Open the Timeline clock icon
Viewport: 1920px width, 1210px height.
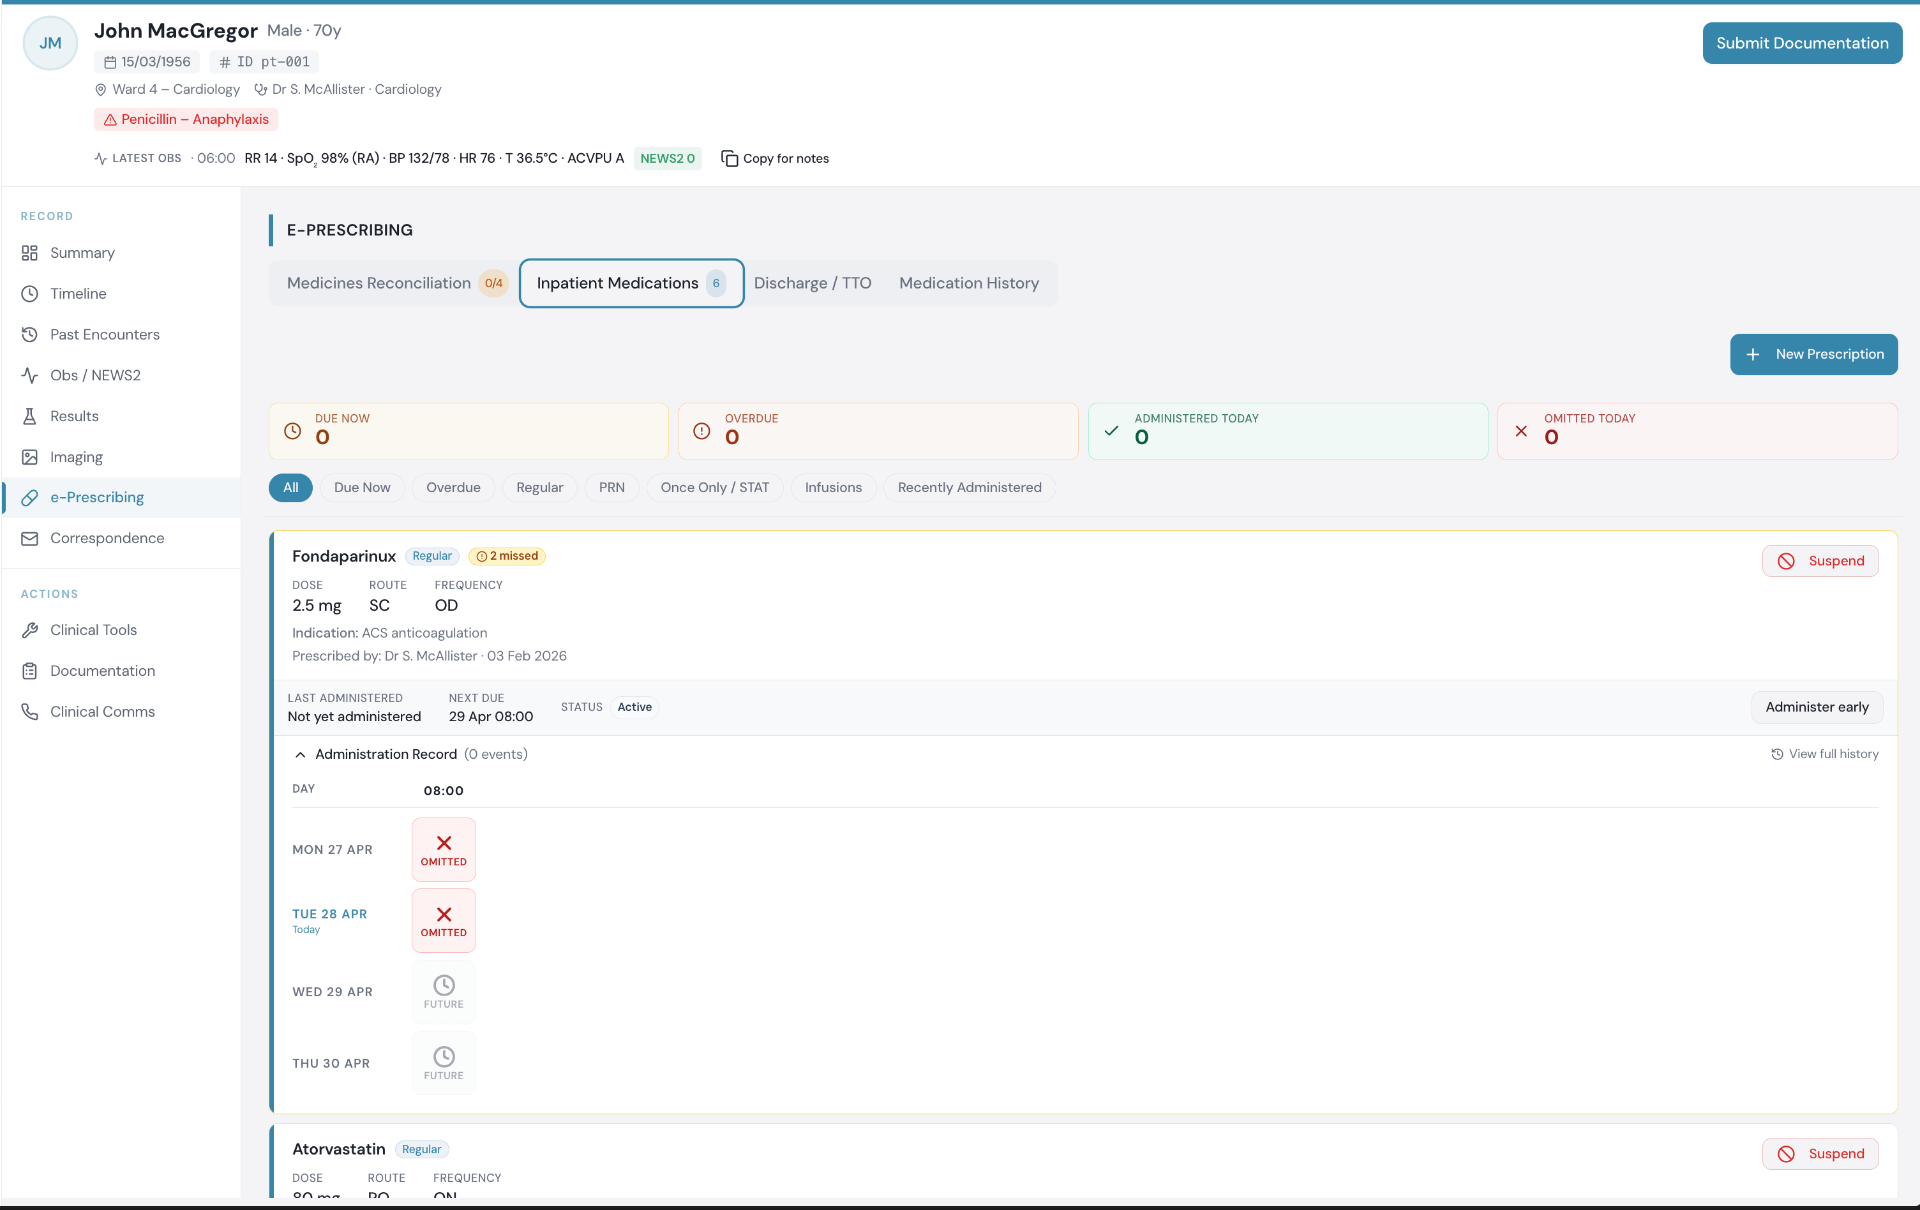30,294
